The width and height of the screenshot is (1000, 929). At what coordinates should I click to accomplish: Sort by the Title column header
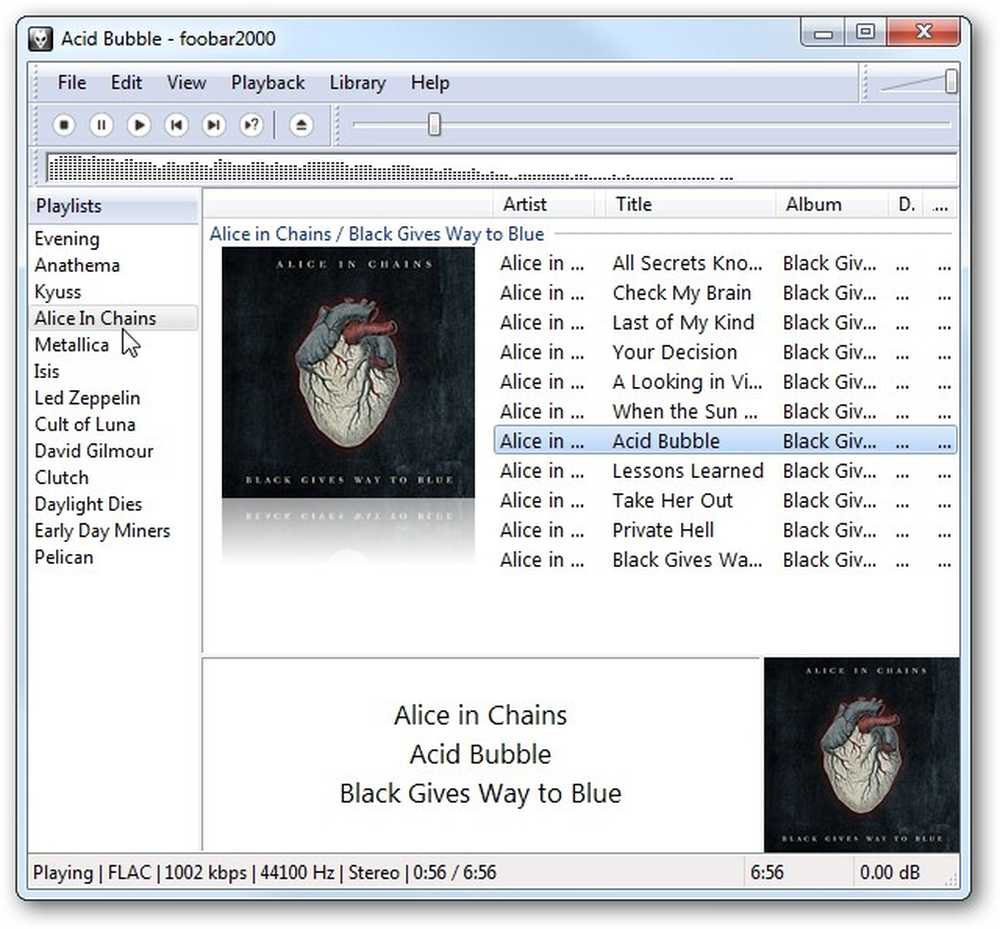[686, 205]
